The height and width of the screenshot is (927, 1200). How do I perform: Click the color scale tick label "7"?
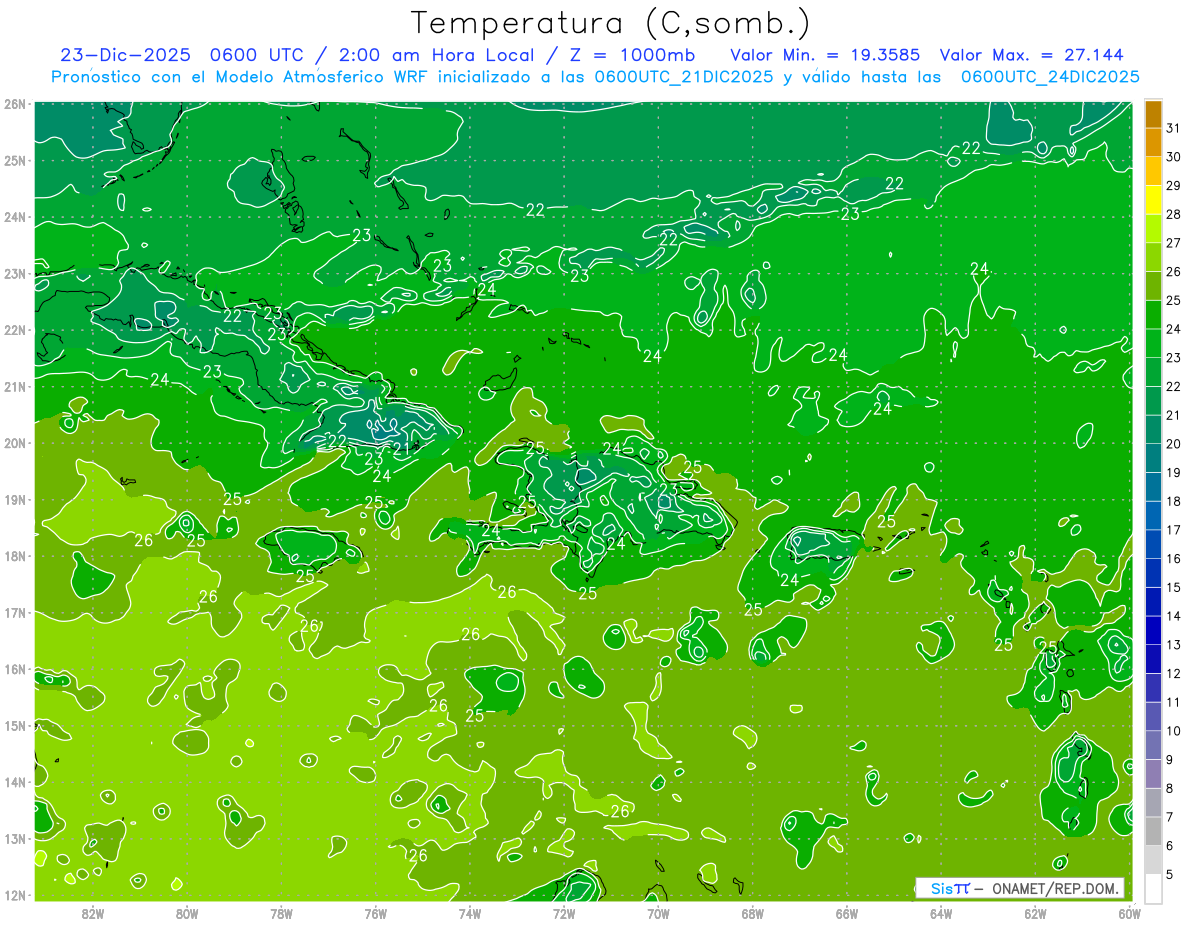point(1170,817)
